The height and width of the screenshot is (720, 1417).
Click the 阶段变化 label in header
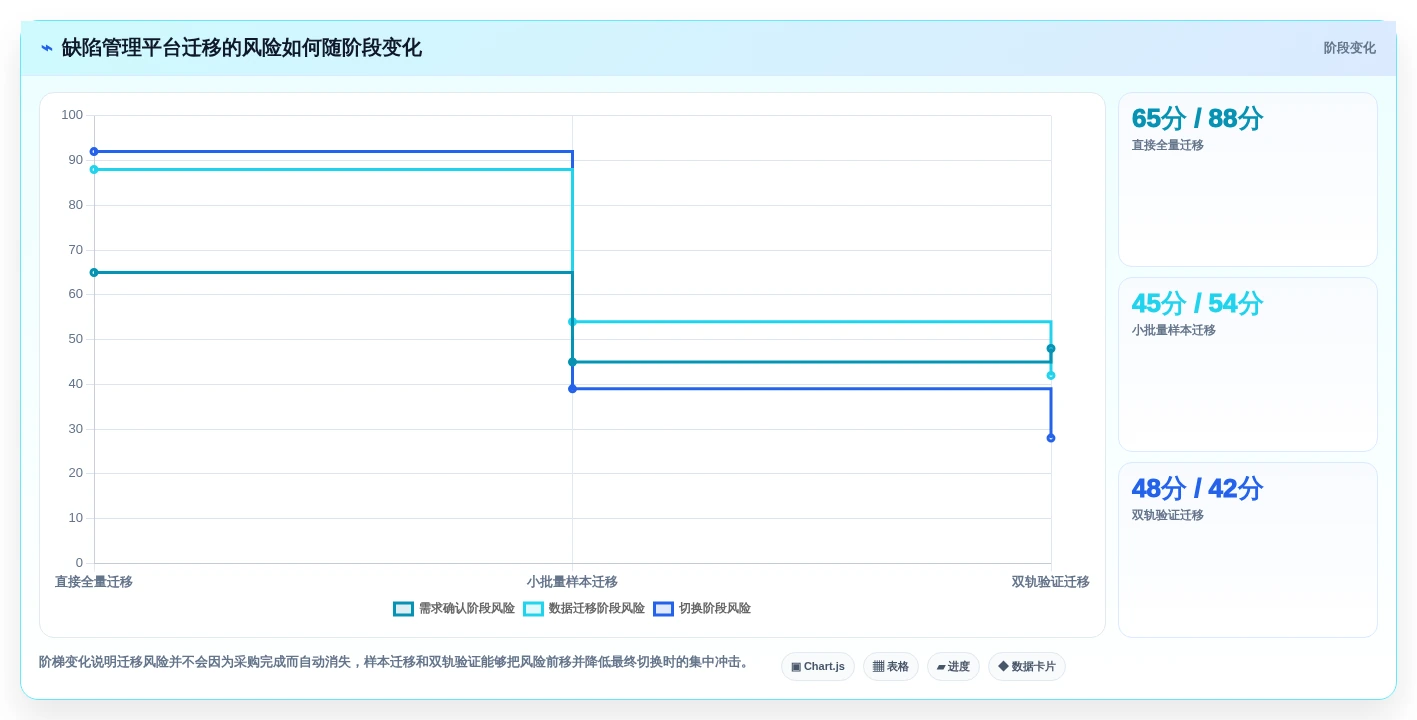pos(1349,48)
